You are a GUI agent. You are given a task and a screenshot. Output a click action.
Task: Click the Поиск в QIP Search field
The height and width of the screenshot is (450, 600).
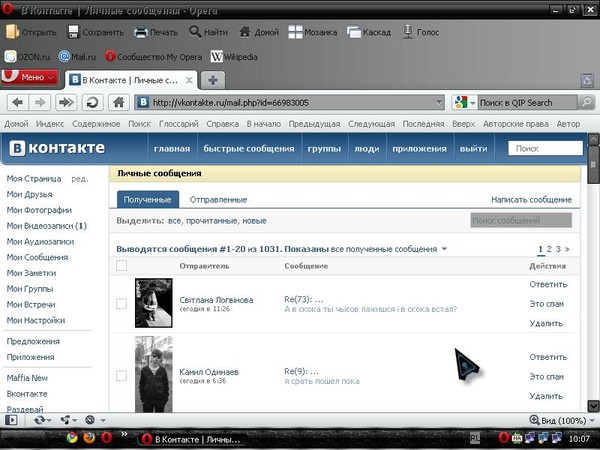pyautogui.click(x=527, y=103)
